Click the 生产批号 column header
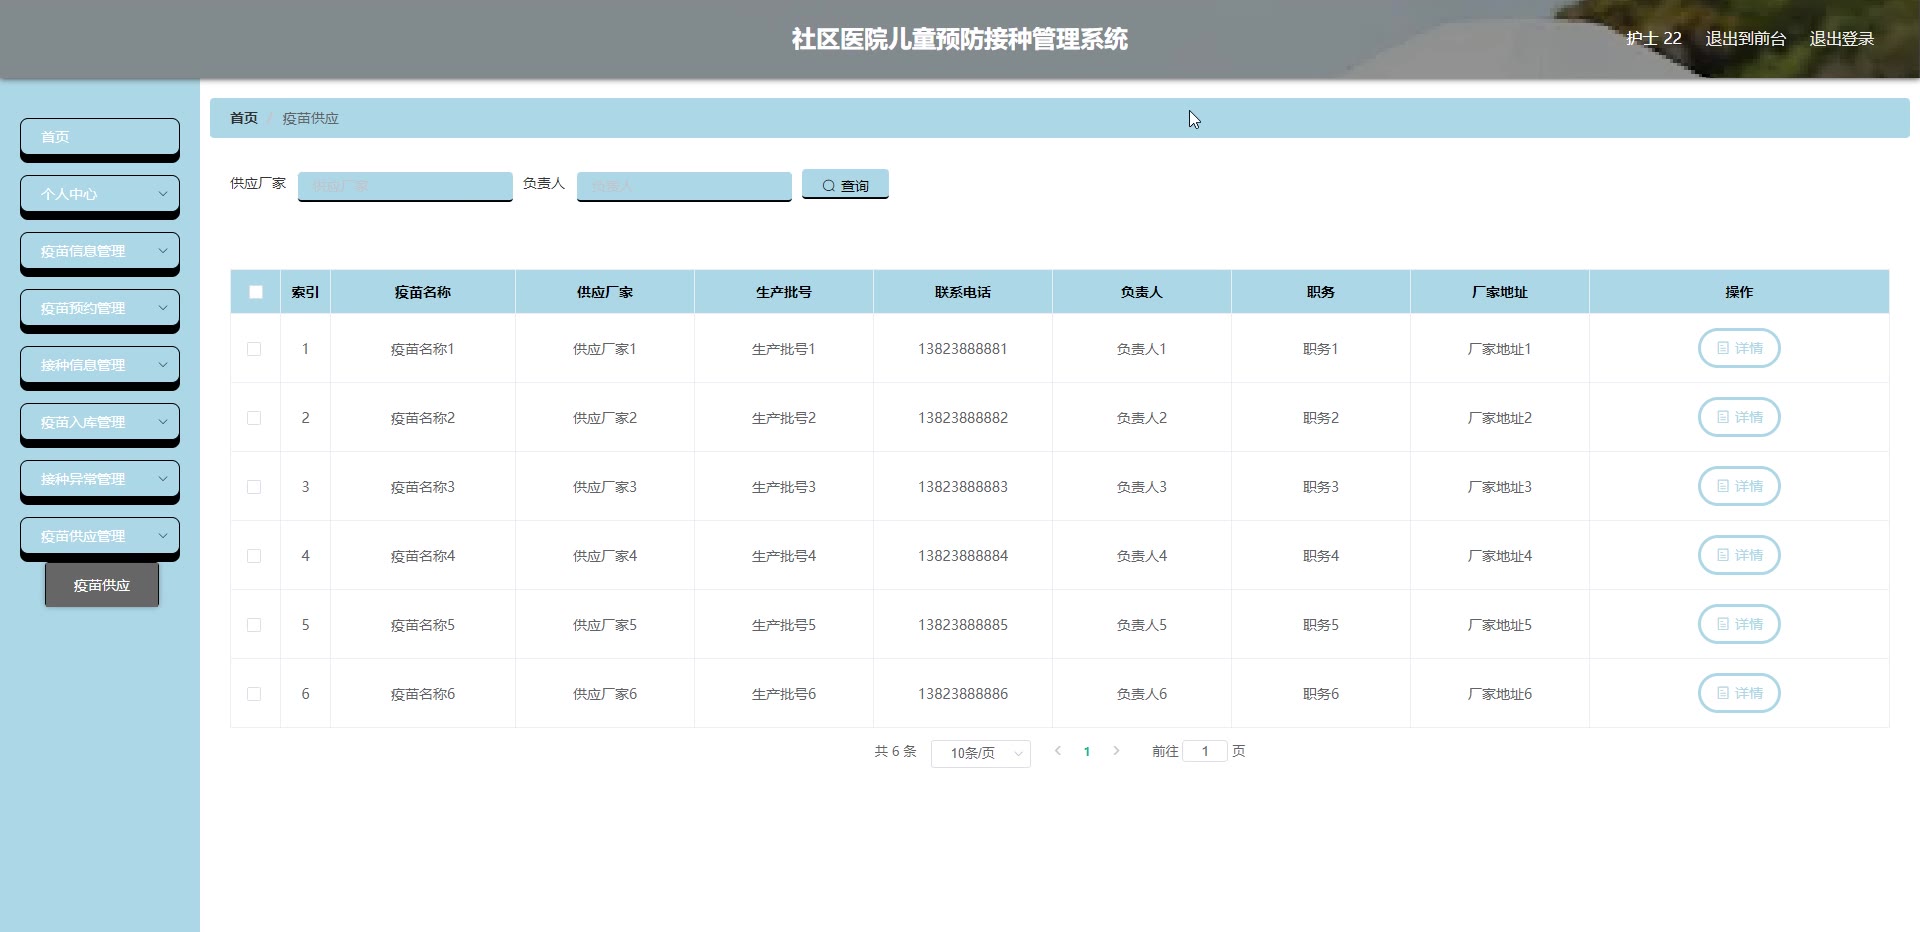Viewport: 1920px width, 932px height. [x=784, y=292]
